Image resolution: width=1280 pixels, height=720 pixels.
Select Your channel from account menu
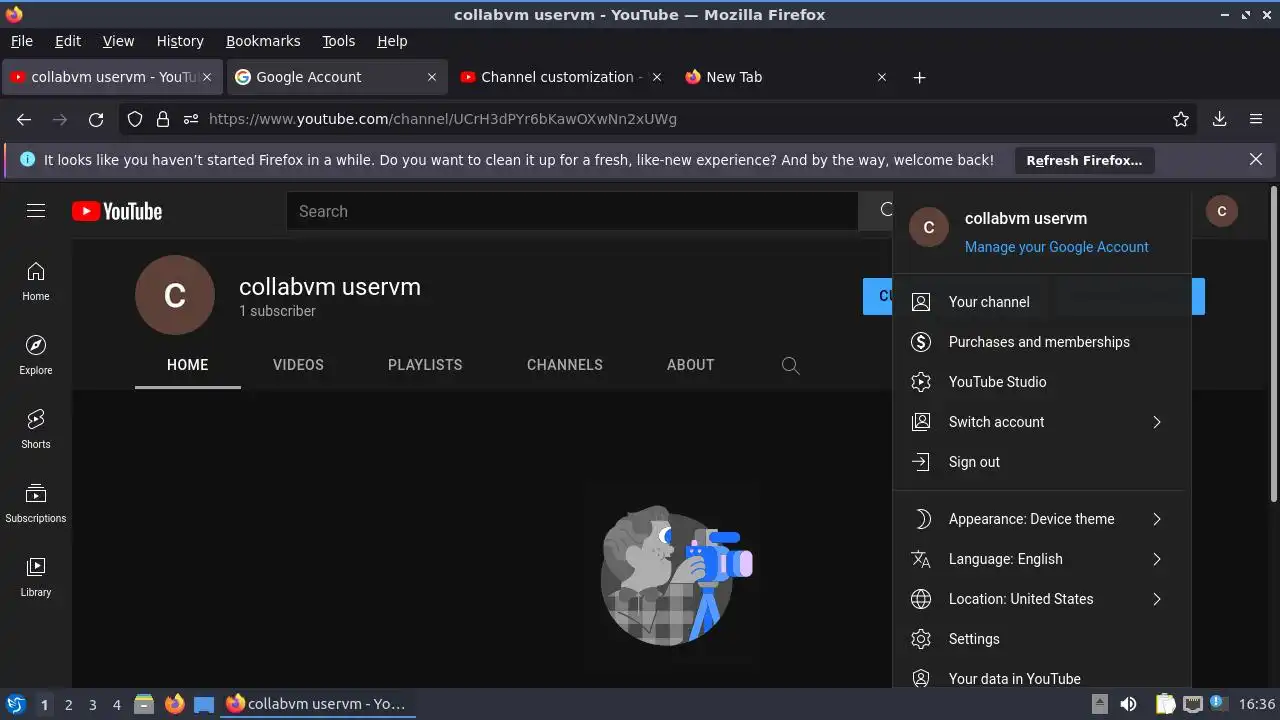(1041, 302)
